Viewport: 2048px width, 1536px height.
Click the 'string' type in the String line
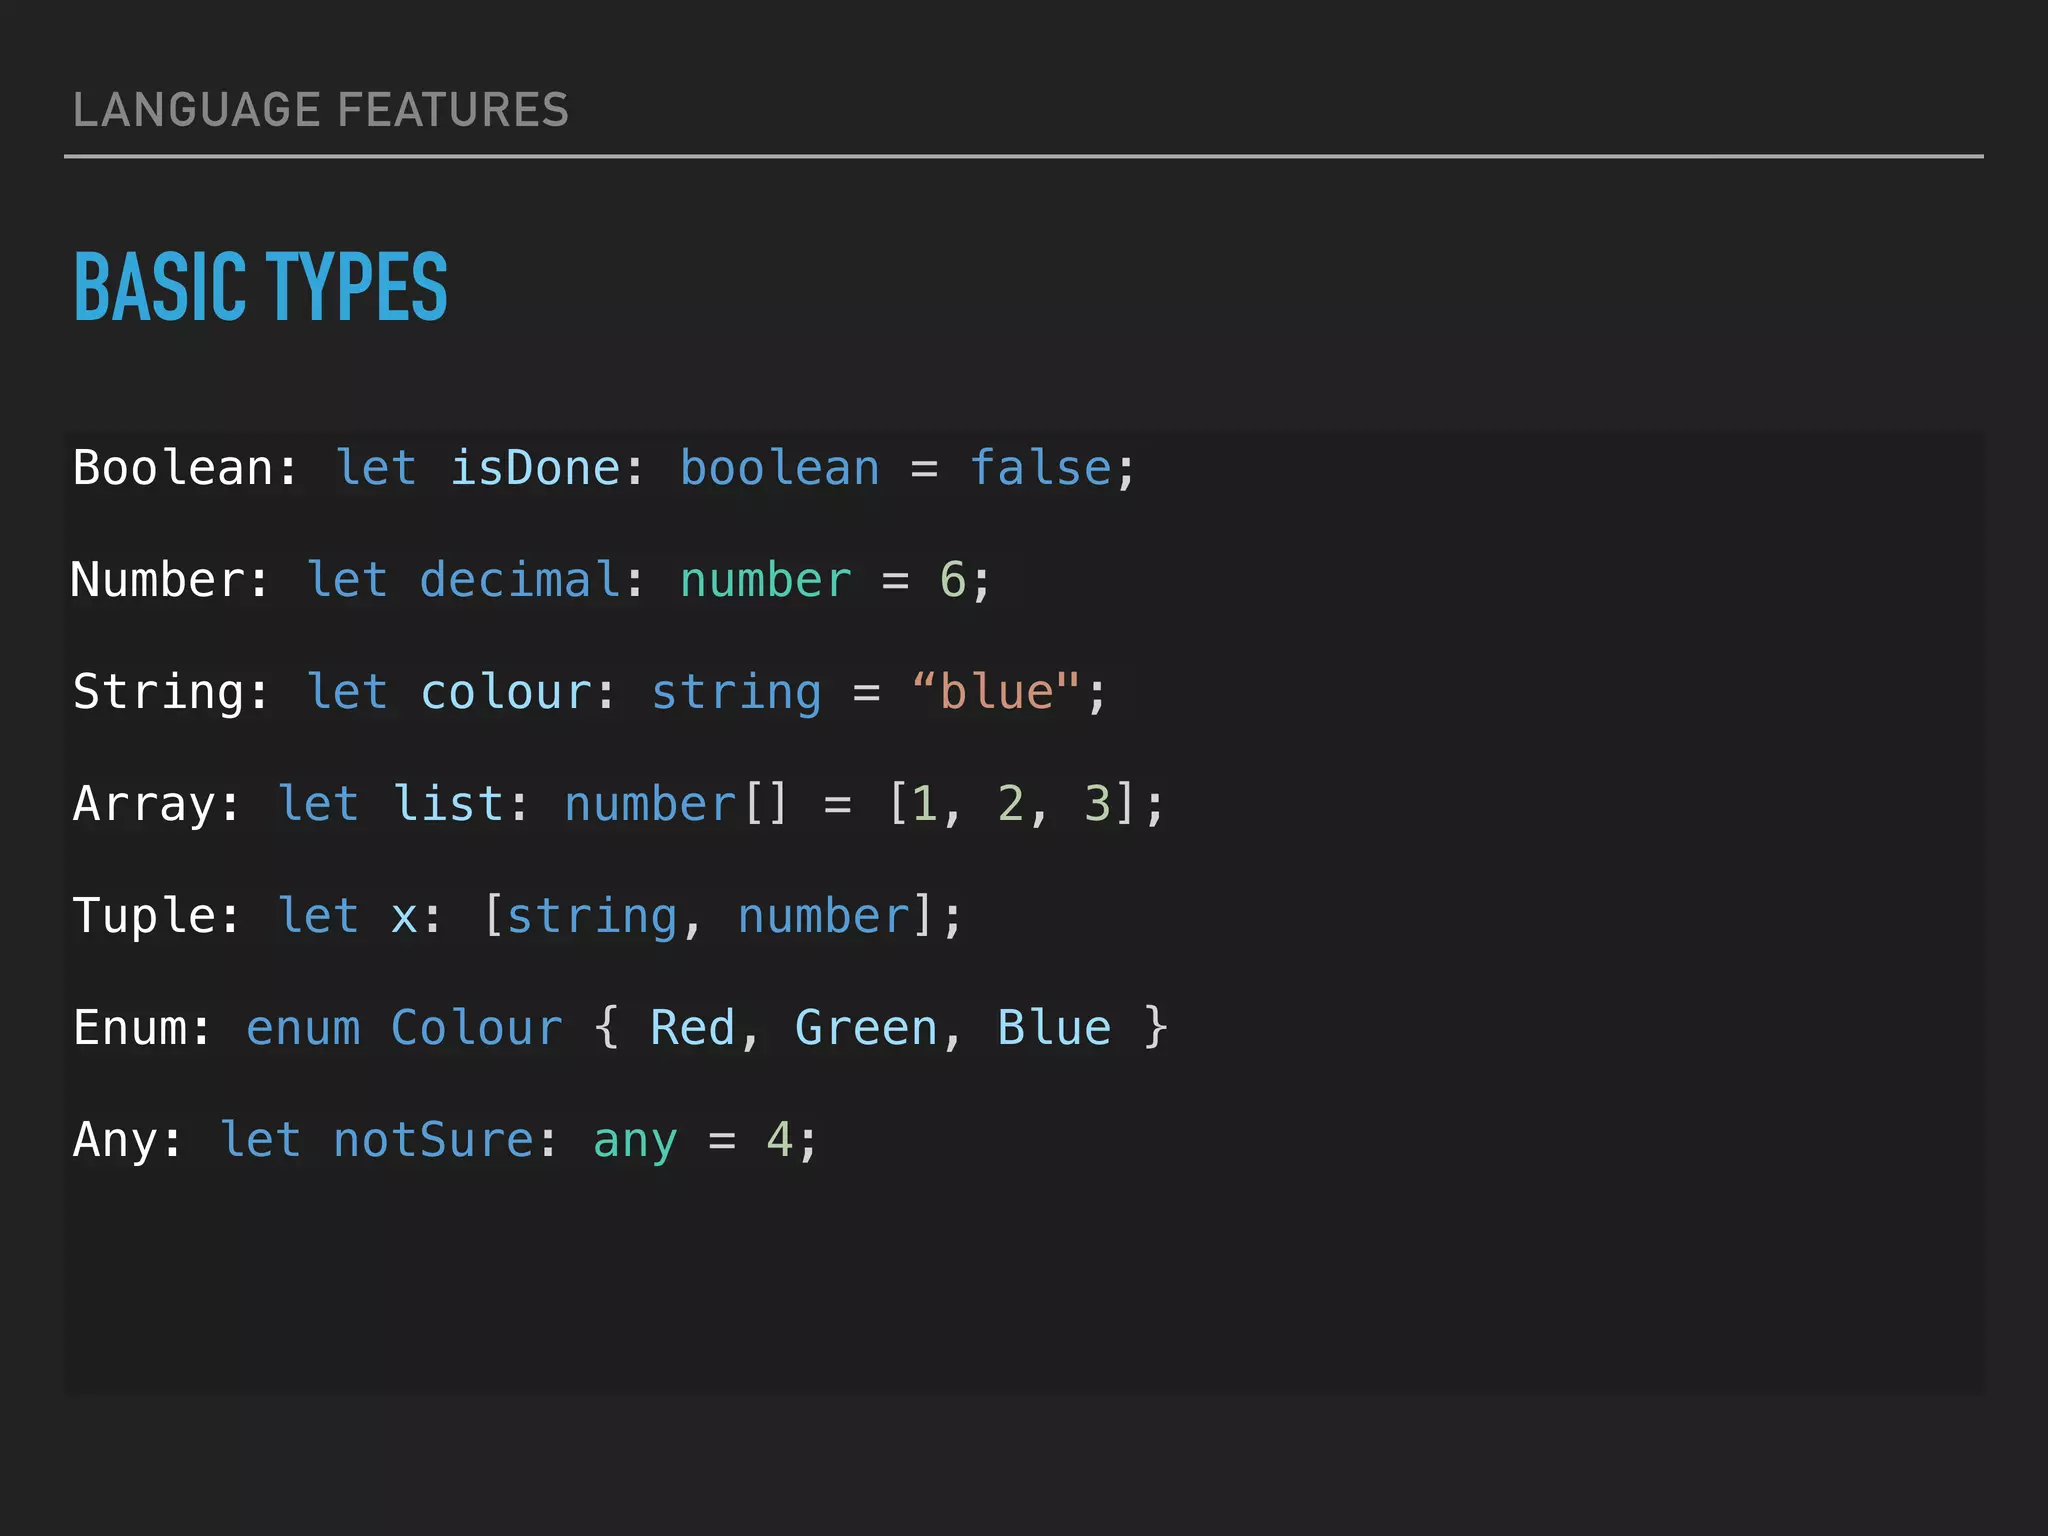(x=737, y=692)
